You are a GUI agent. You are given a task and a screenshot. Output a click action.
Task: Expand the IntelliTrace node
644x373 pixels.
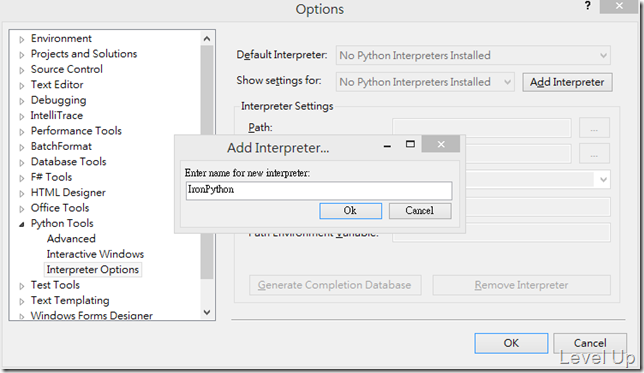pos(22,117)
